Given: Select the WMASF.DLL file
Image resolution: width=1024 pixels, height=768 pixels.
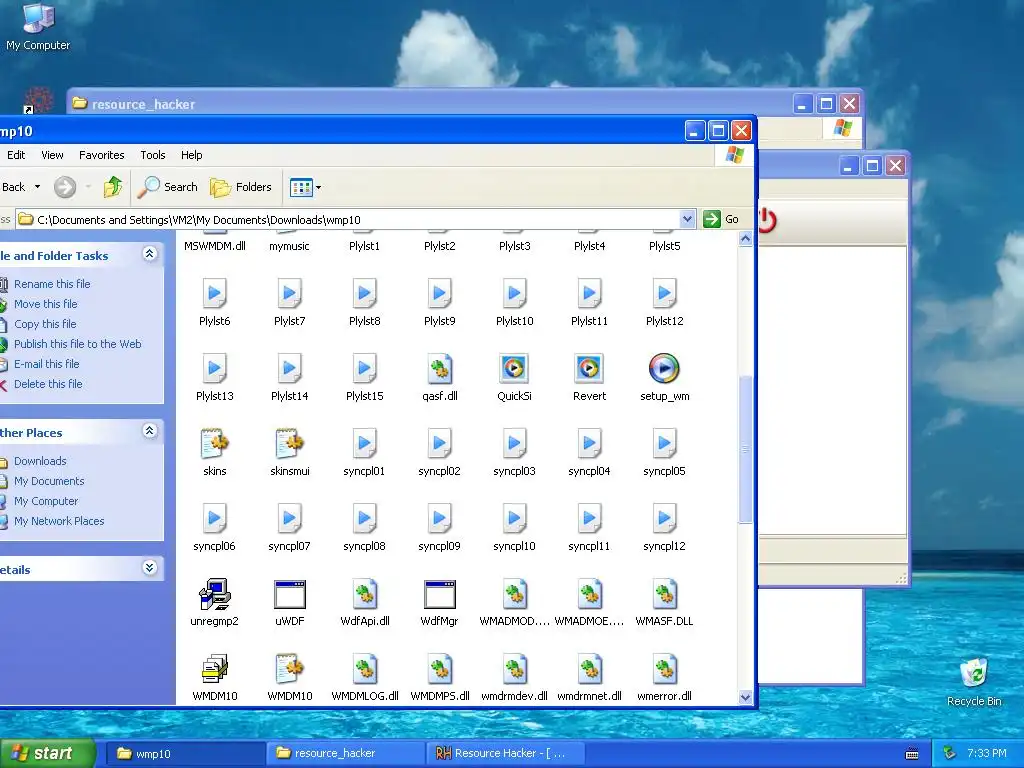Looking at the screenshot, I should 664,594.
